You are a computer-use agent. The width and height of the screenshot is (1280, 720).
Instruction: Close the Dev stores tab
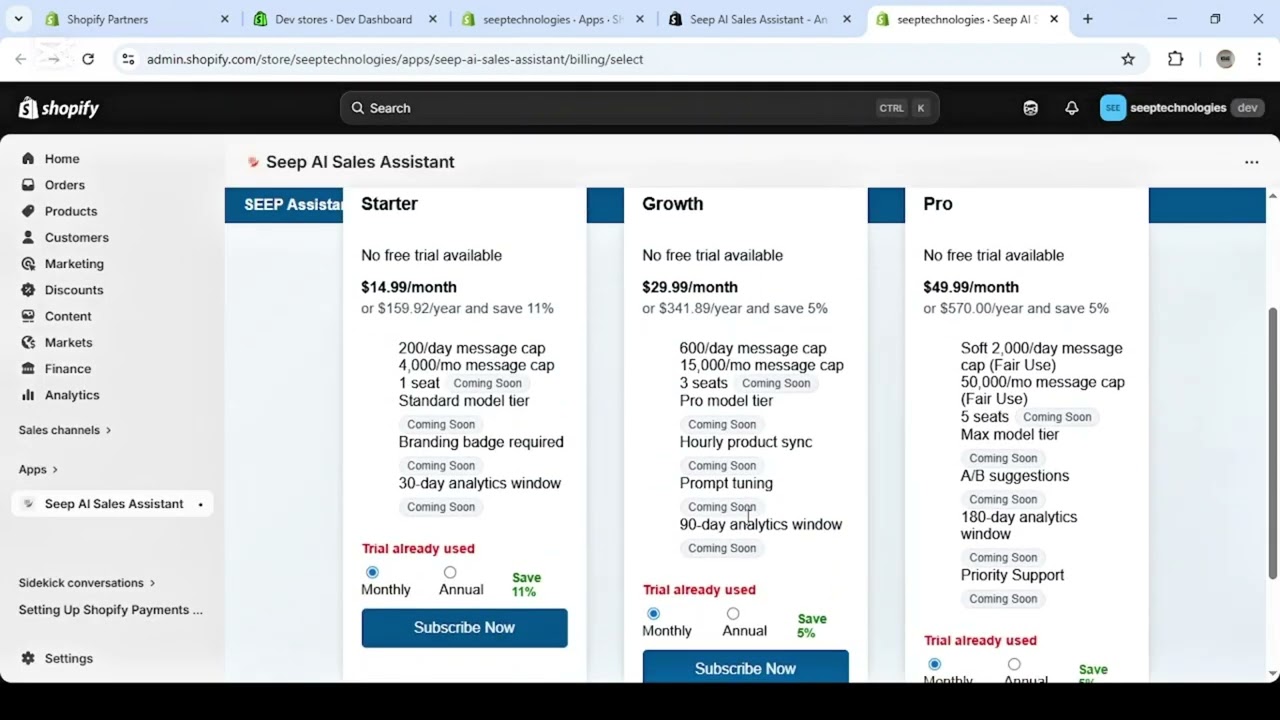(432, 19)
